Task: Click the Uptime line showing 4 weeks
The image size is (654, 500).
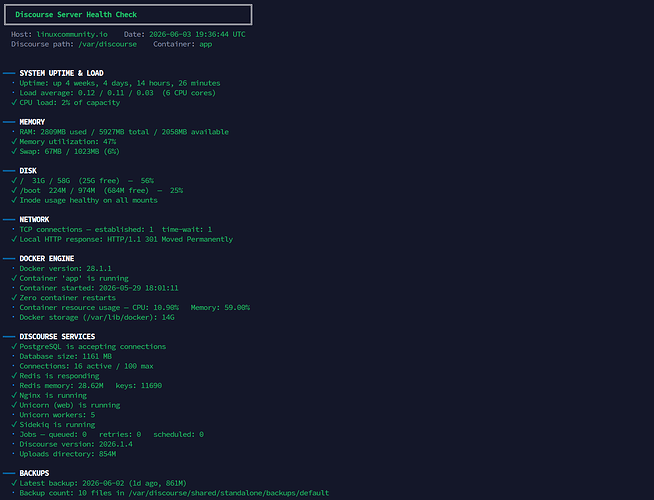Action: (120, 83)
